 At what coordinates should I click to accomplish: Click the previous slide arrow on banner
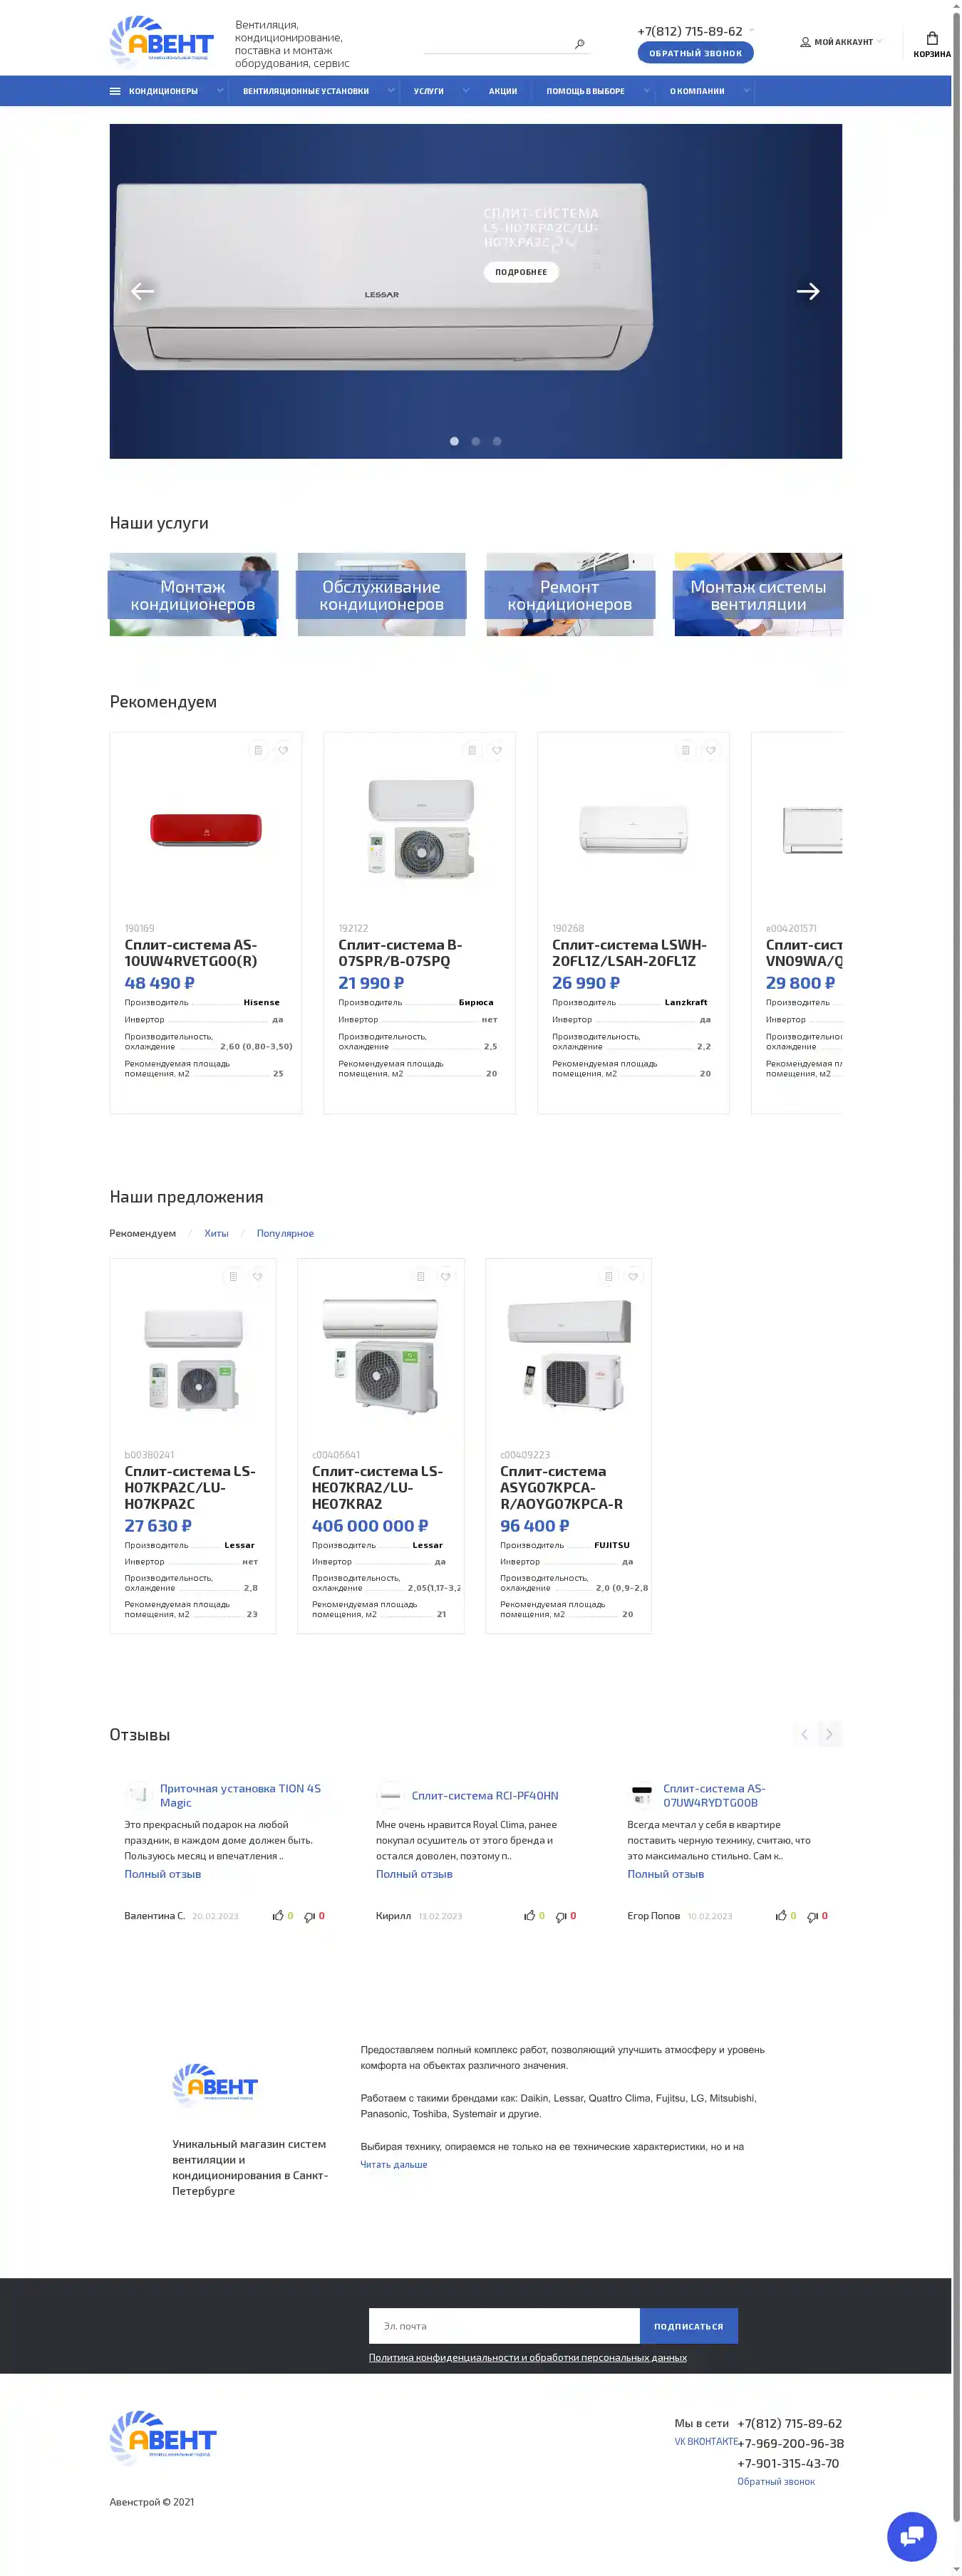143,291
